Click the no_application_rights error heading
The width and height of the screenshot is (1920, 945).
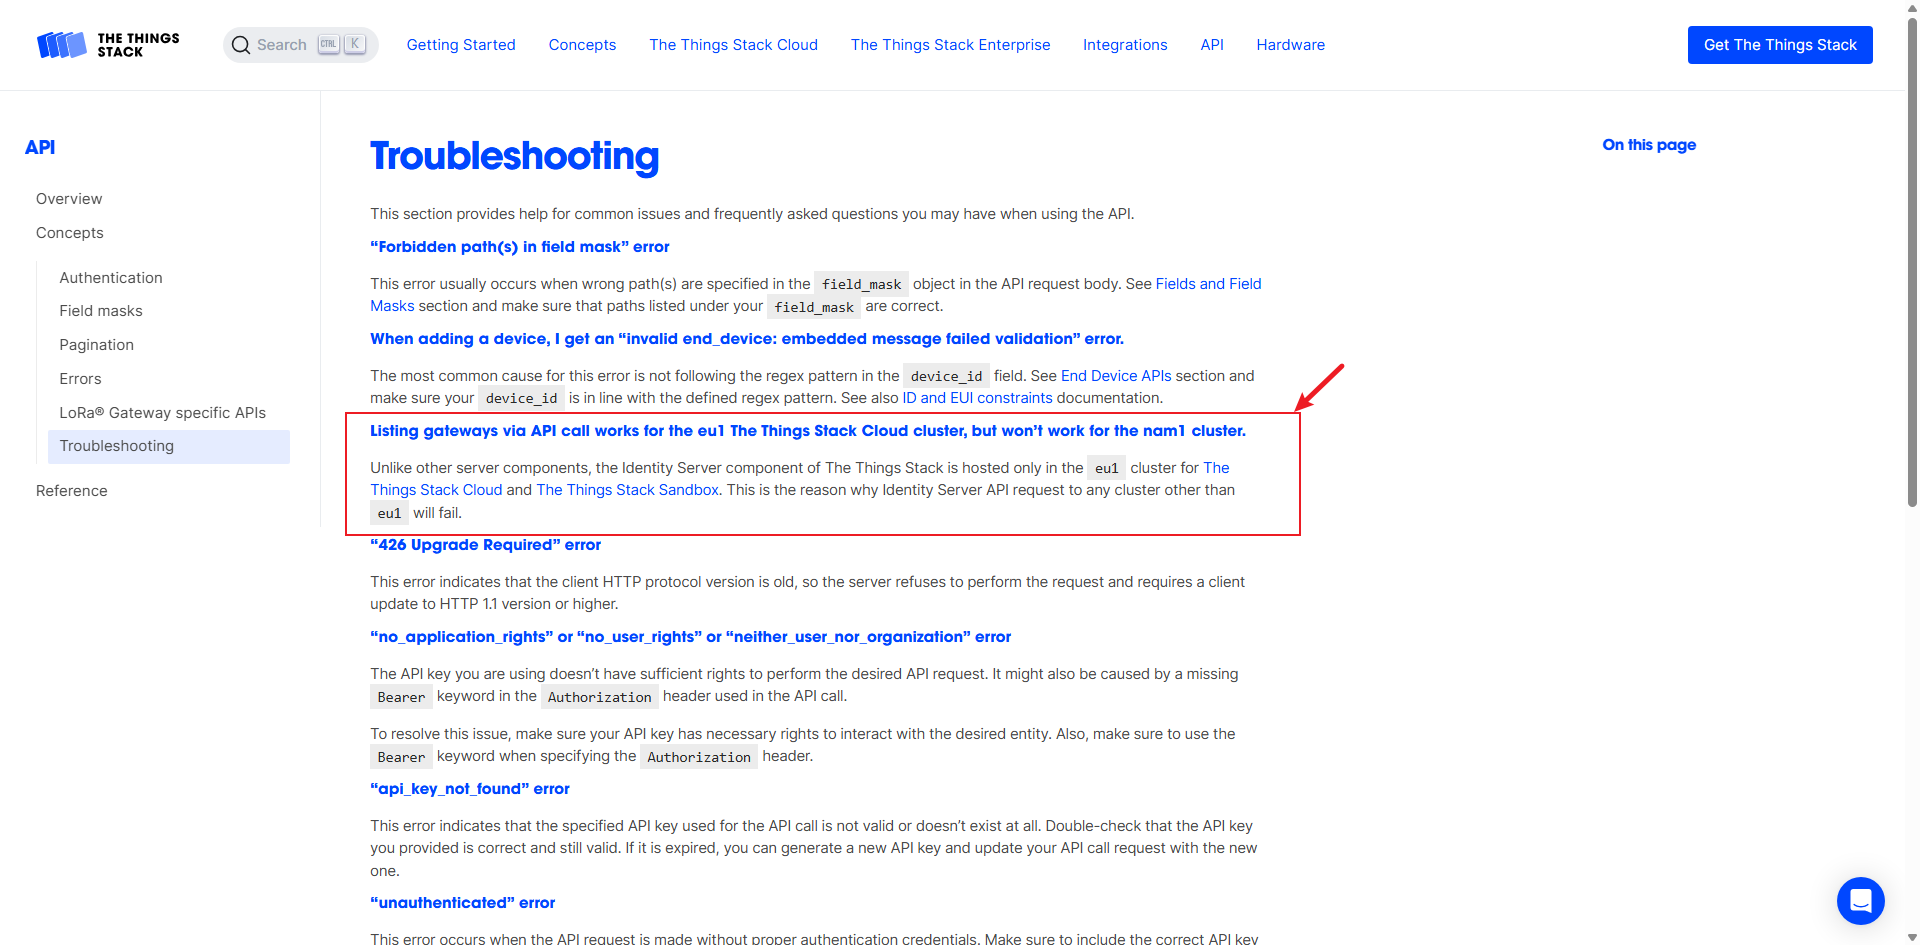[x=691, y=637]
